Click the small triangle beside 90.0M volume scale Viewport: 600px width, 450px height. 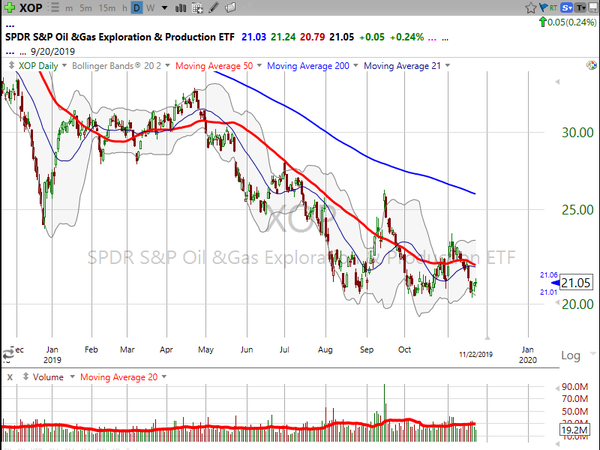[558, 388]
